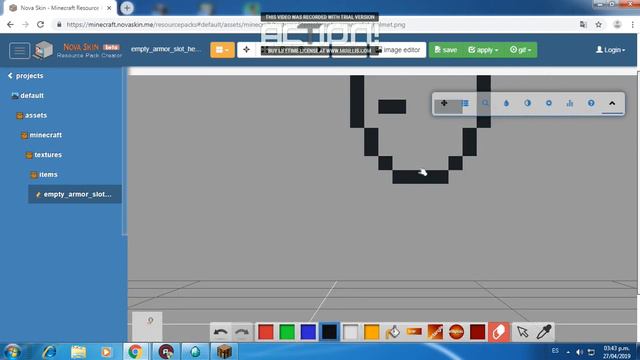Click the empty_armor_slot_he... file title in header
The width and height of the screenshot is (640, 360).
pyautogui.click(x=166, y=49)
